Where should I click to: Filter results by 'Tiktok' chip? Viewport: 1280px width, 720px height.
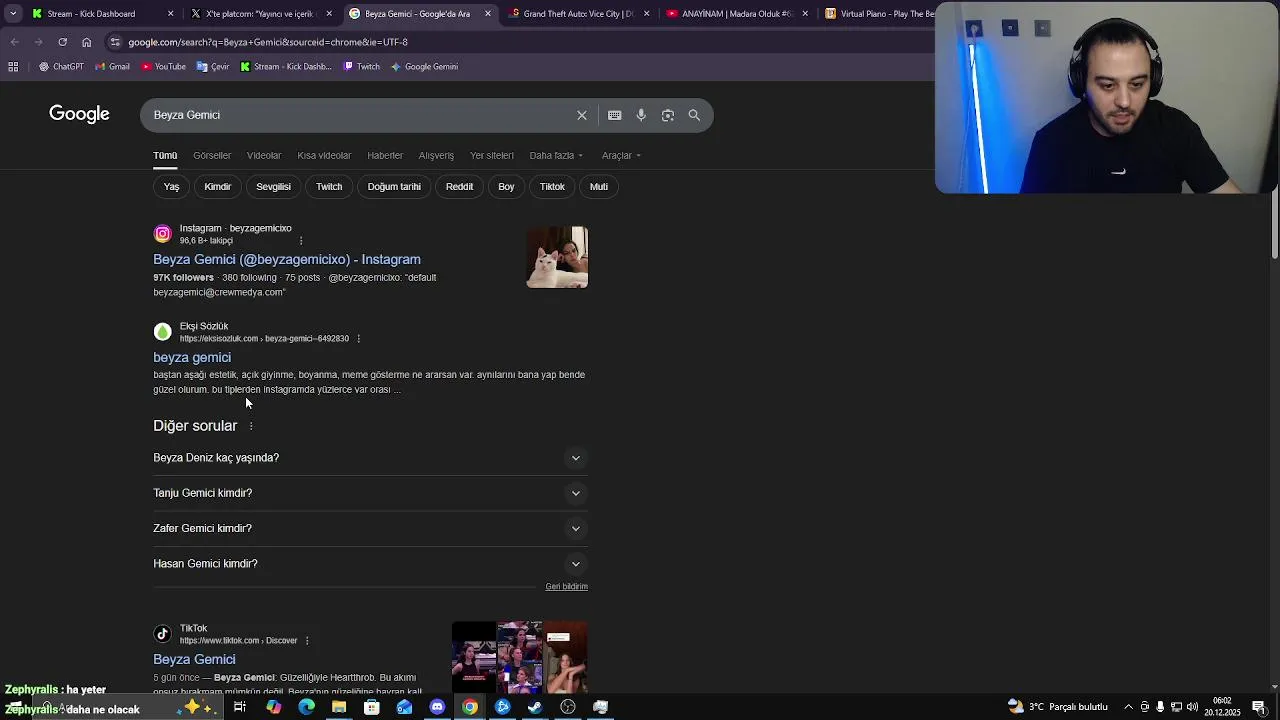coord(552,187)
